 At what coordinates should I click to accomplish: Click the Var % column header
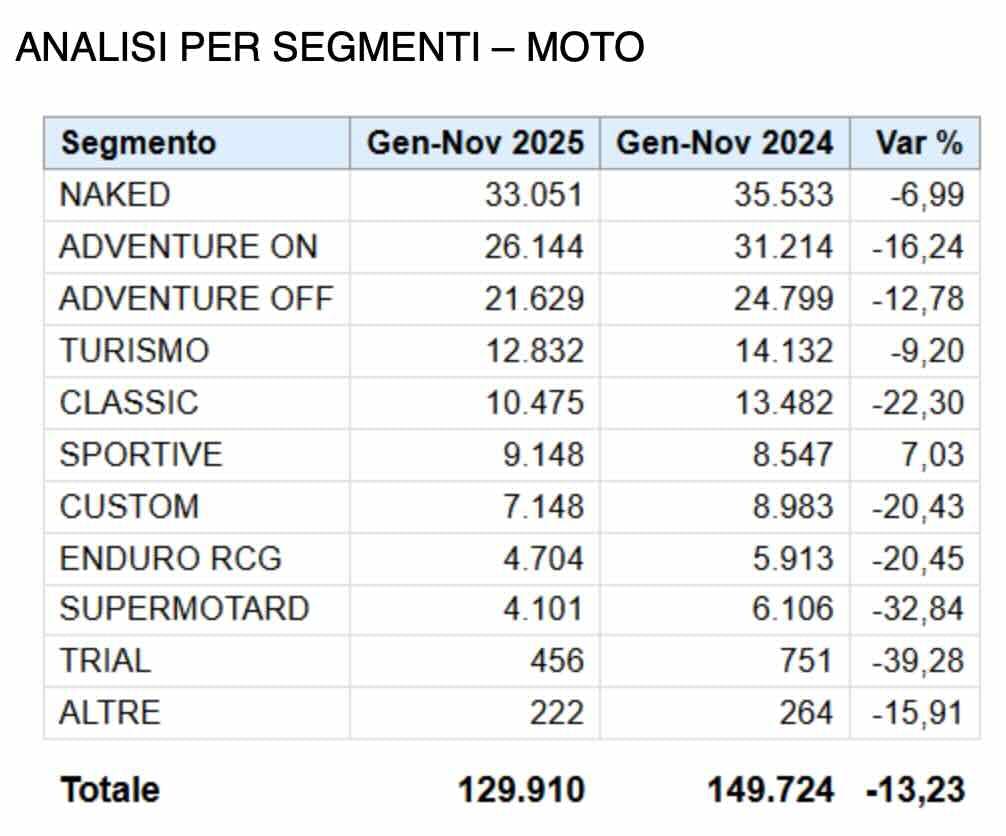[918, 143]
